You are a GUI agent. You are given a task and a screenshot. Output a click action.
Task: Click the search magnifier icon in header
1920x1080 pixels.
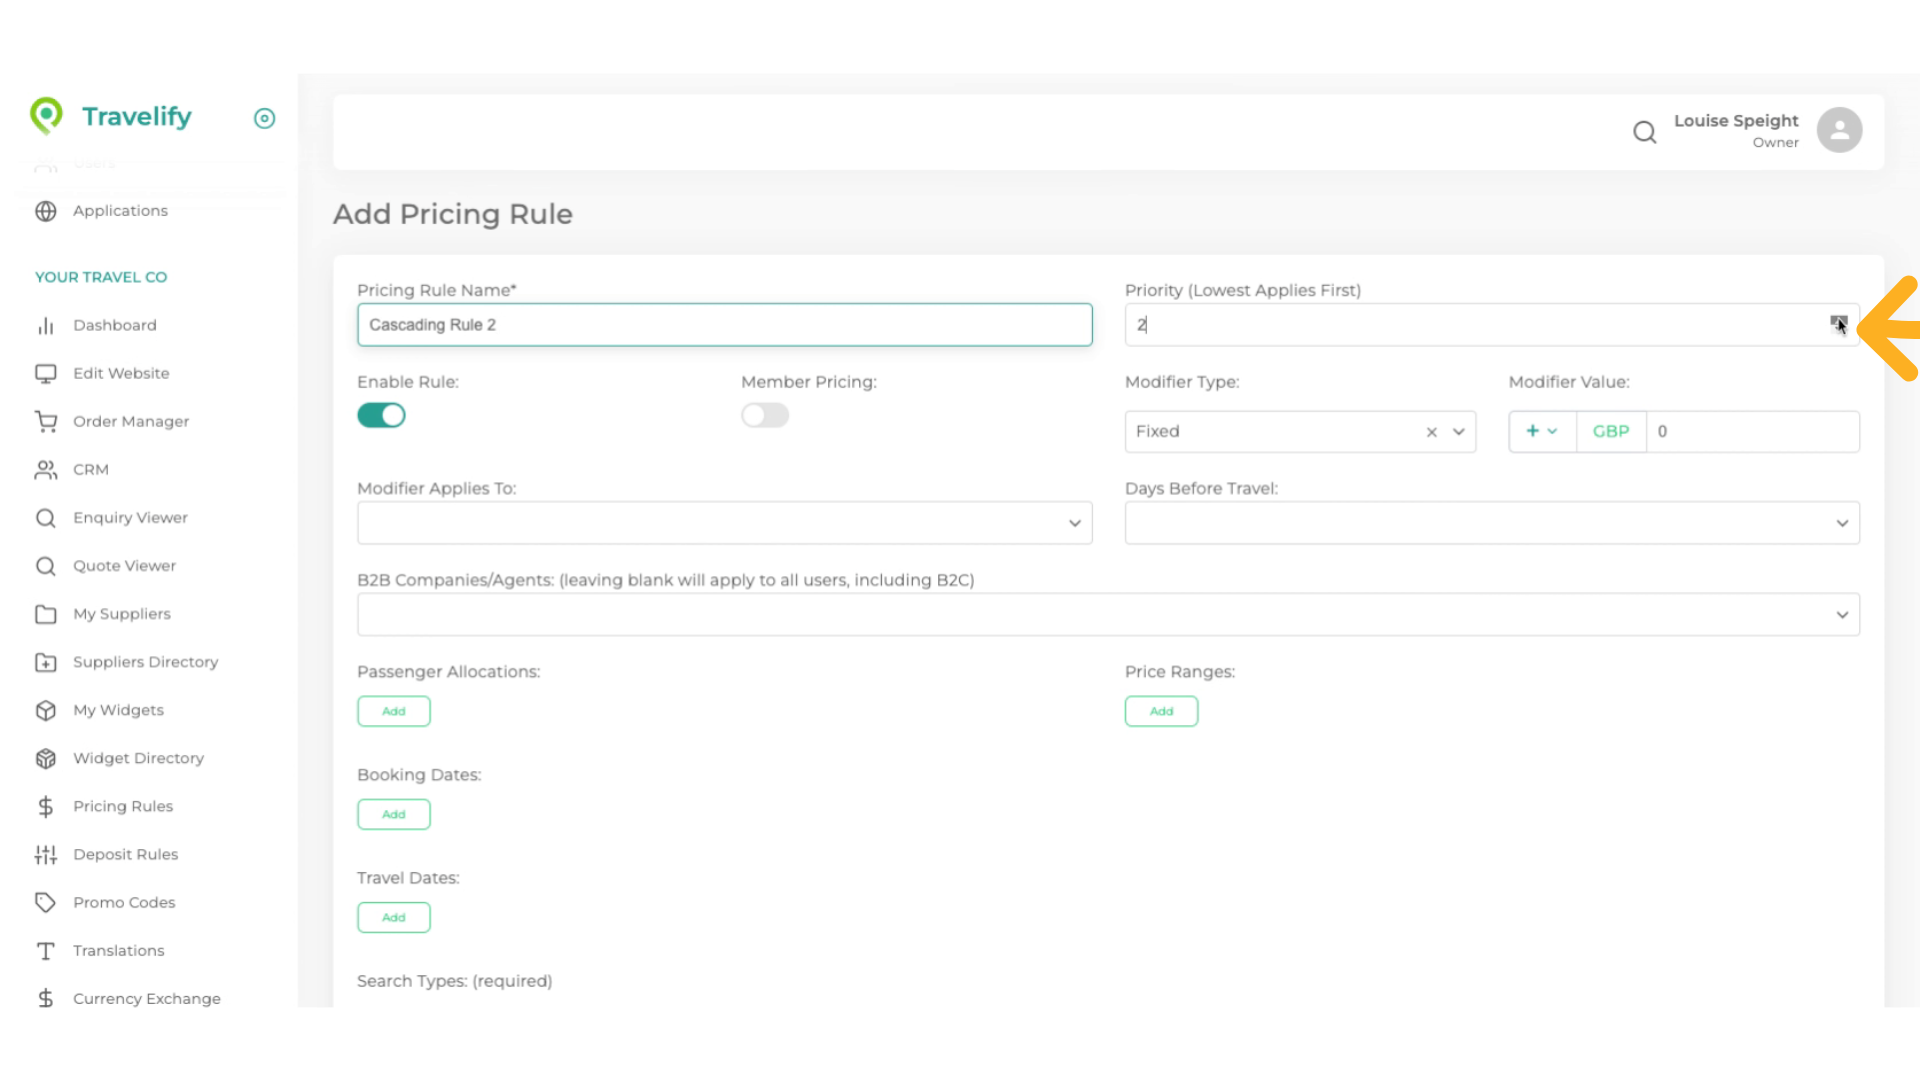1644,132
